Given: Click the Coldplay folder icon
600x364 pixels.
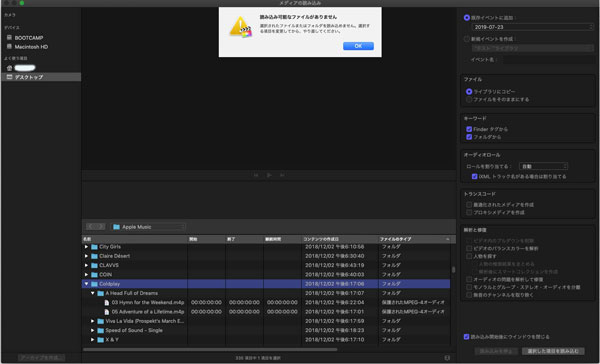Looking at the screenshot, I should click(94, 284).
